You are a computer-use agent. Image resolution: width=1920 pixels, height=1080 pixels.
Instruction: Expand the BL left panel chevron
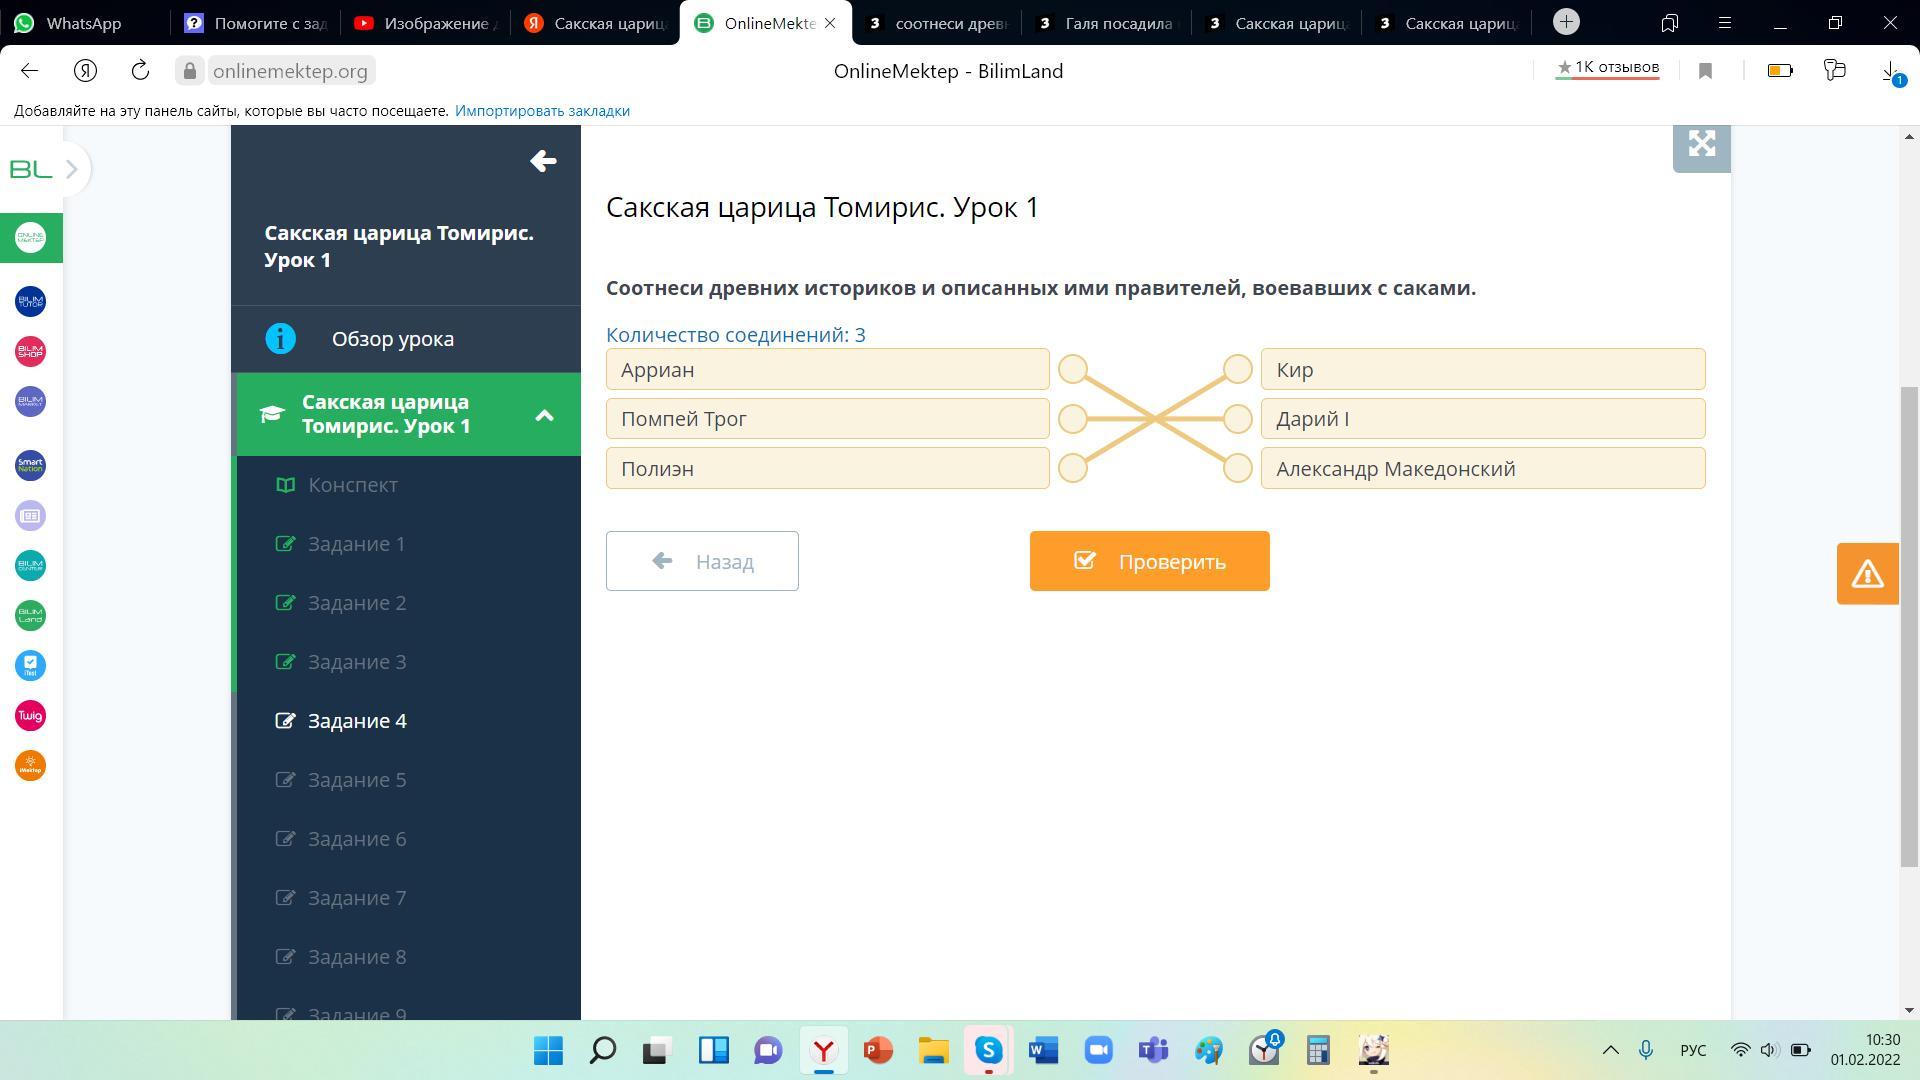click(x=72, y=169)
